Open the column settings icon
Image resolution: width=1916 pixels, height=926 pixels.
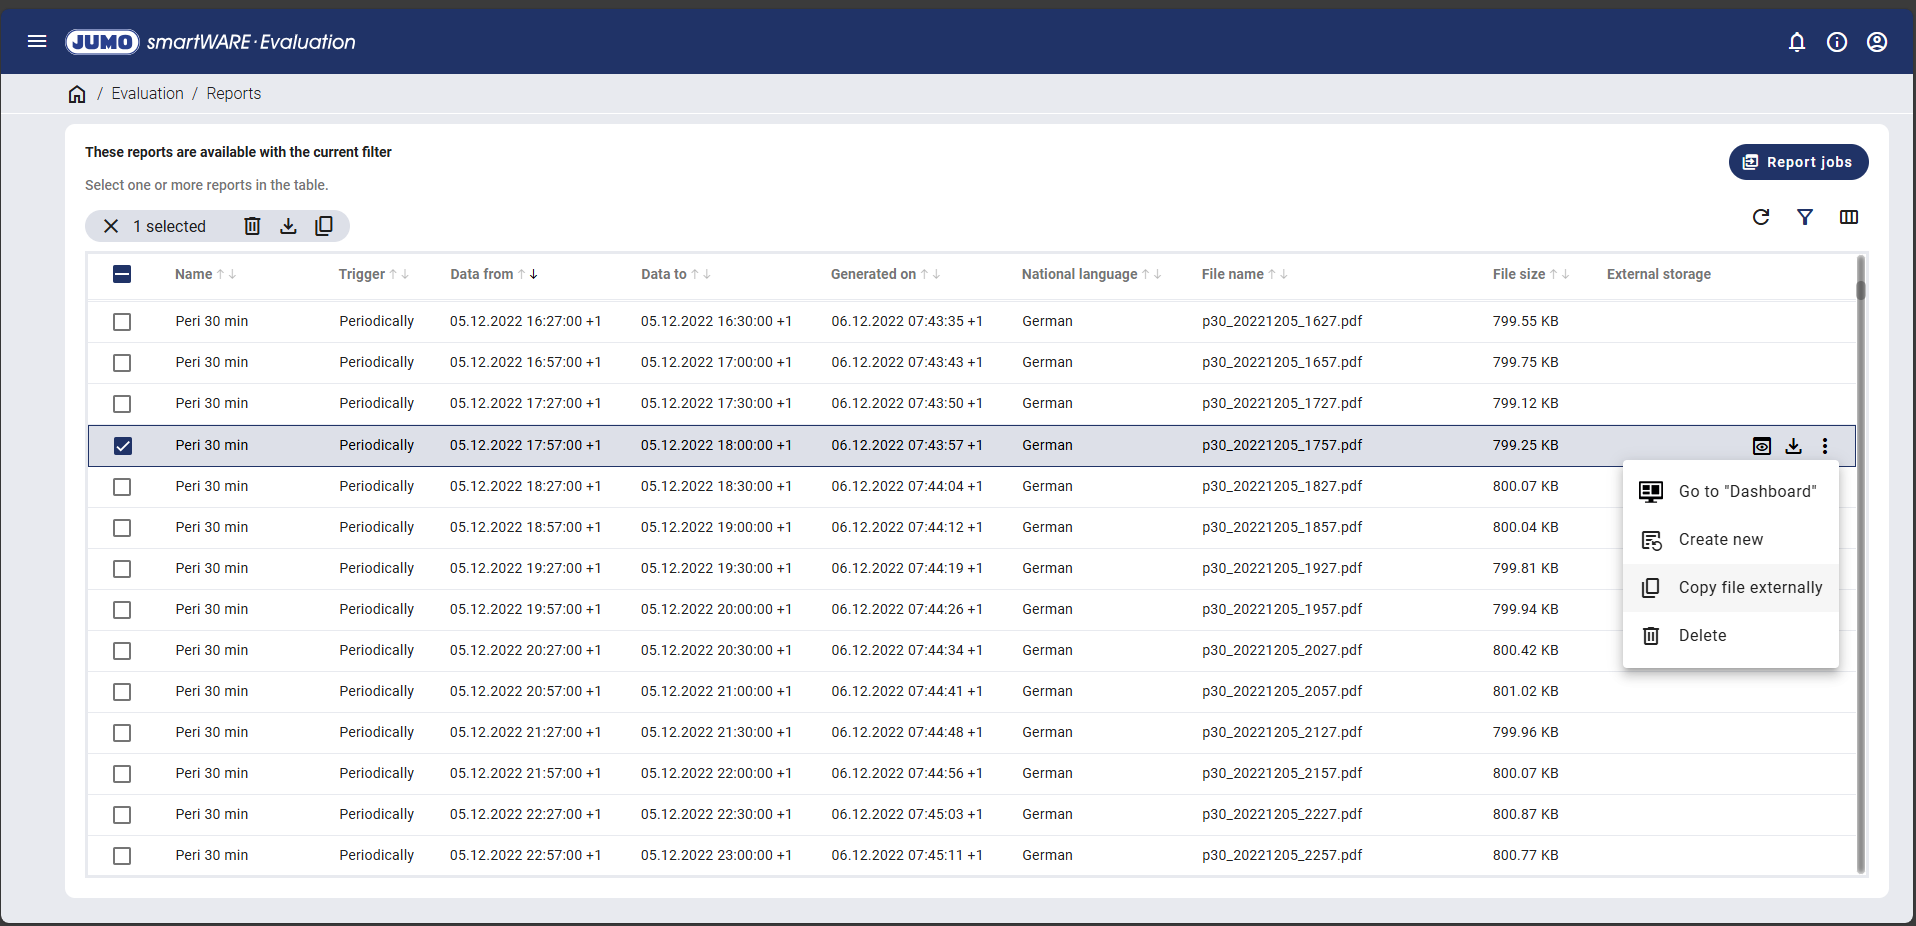tap(1848, 217)
